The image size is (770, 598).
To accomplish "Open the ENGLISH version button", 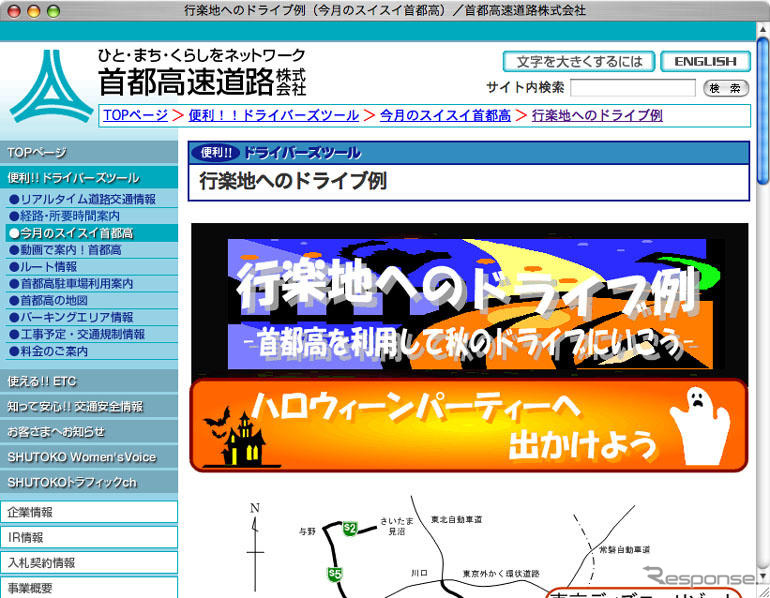I will coord(705,61).
